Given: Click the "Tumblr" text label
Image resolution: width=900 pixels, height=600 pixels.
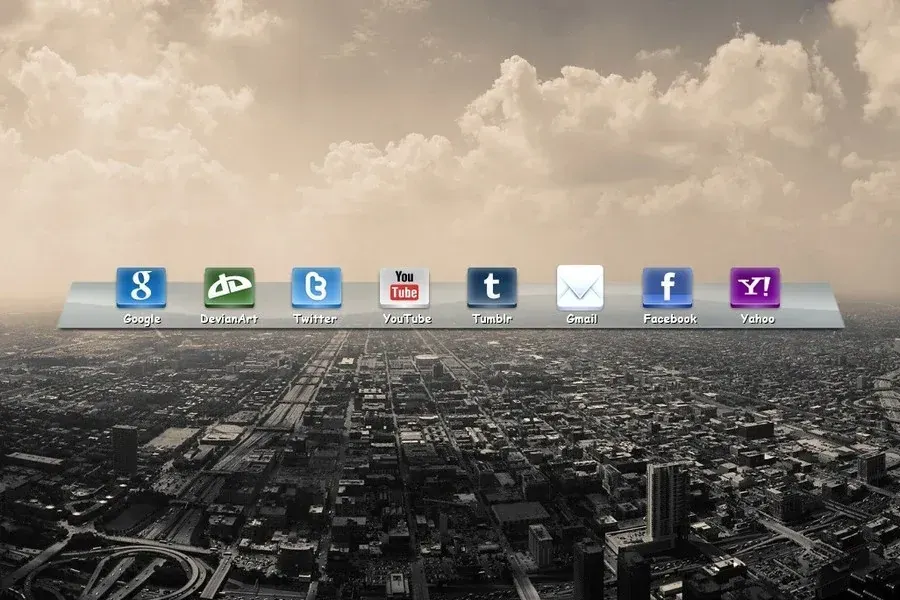Looking at the screenshot, I should tap(492, 319).
